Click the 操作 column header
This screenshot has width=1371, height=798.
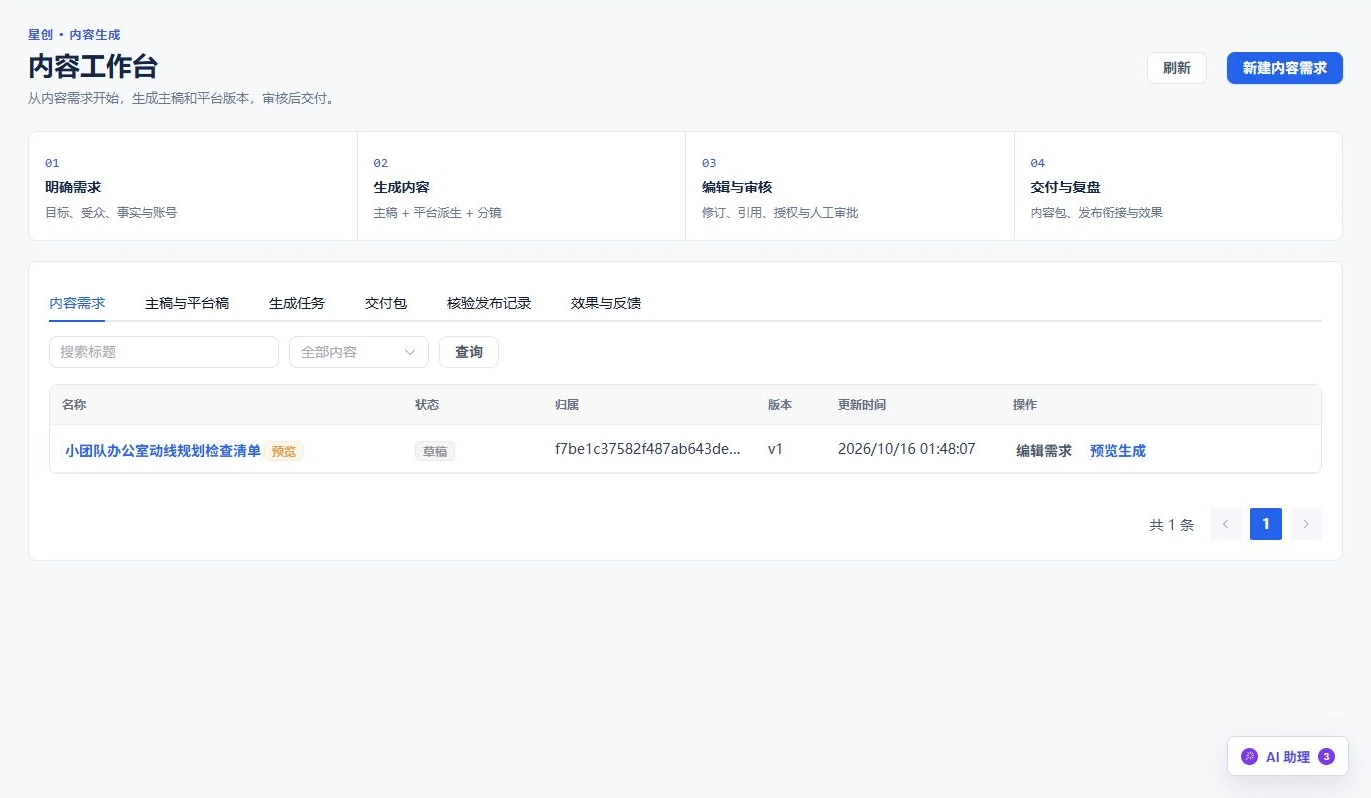(x=1025, y=405)
